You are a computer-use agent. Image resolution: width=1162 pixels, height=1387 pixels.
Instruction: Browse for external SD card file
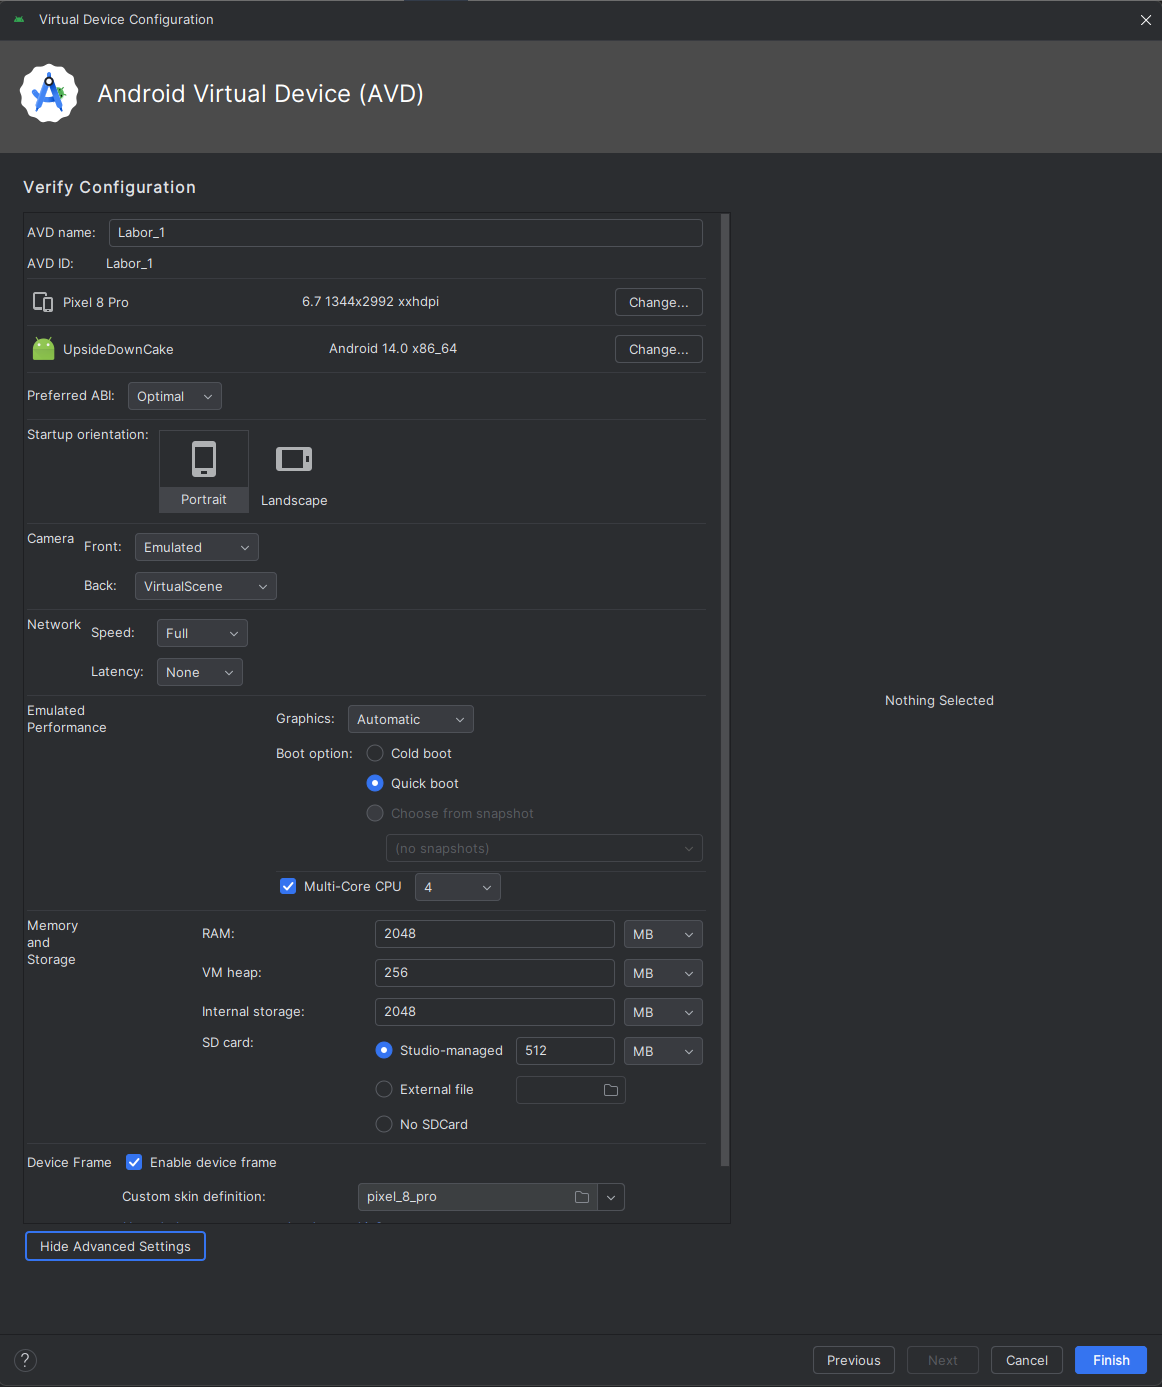point(611,1090)
